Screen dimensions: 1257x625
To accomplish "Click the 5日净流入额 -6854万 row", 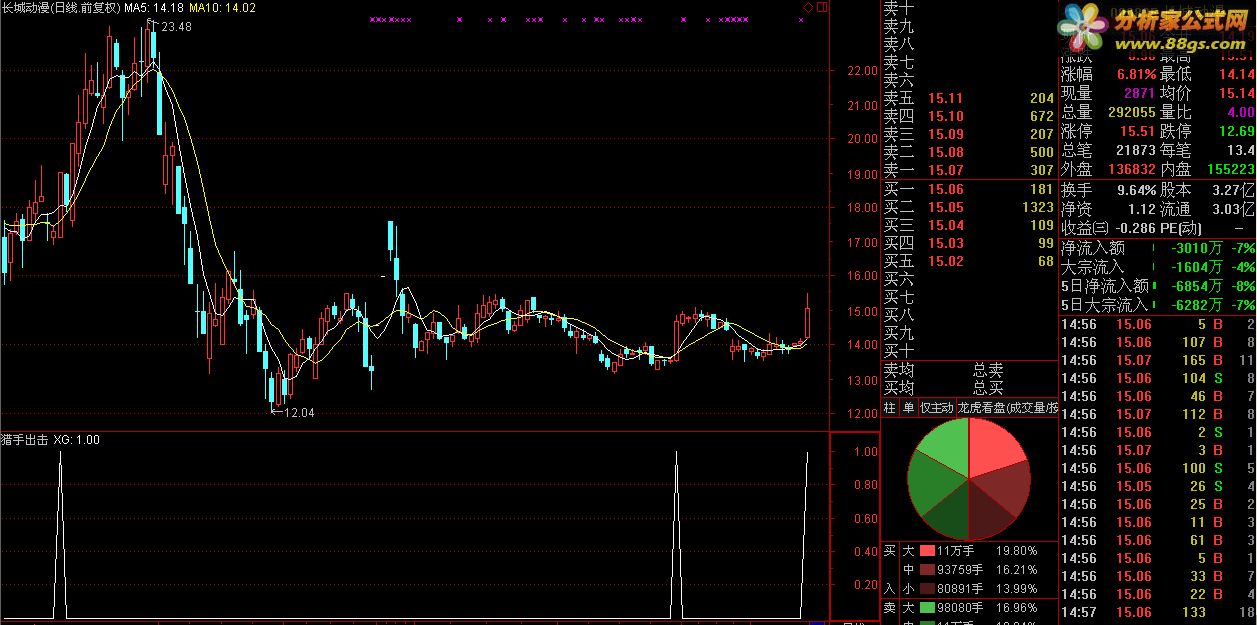I will 1158,286.
